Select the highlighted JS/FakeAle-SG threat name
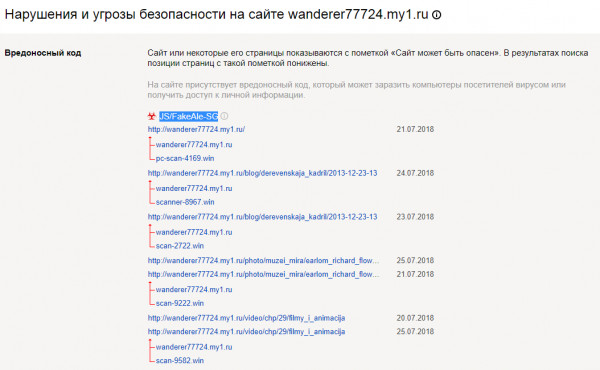The height and width of the screenshot is (370, 600). click(x=189, y=116)
